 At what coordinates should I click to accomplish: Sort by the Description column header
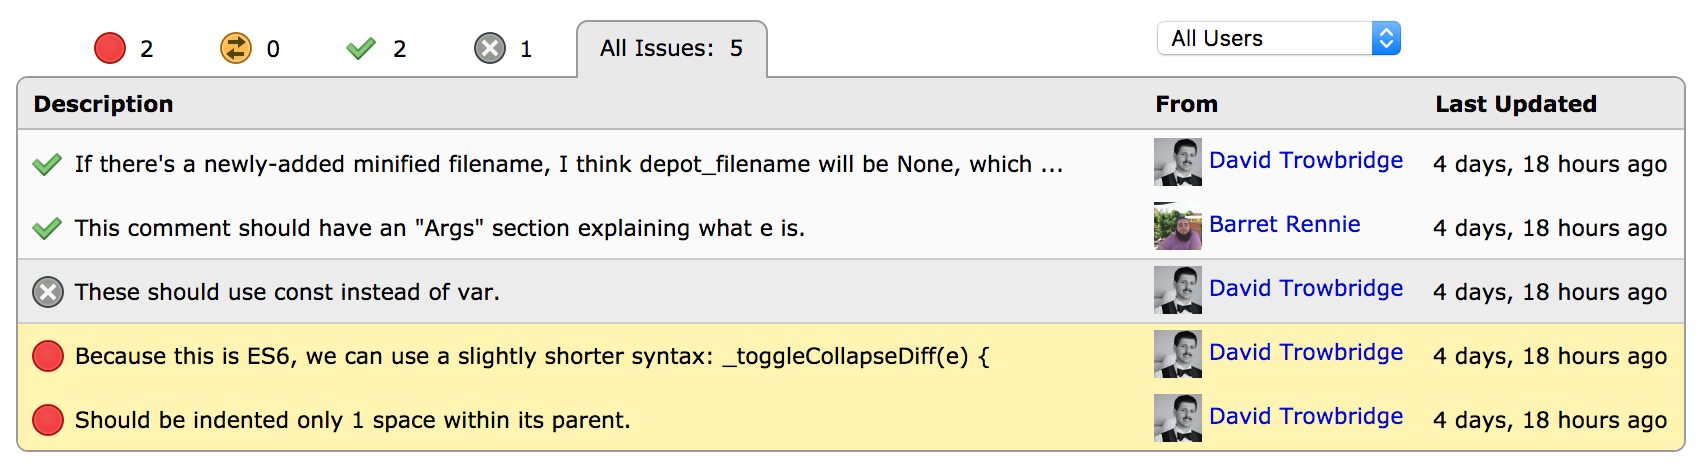point(103,104)
